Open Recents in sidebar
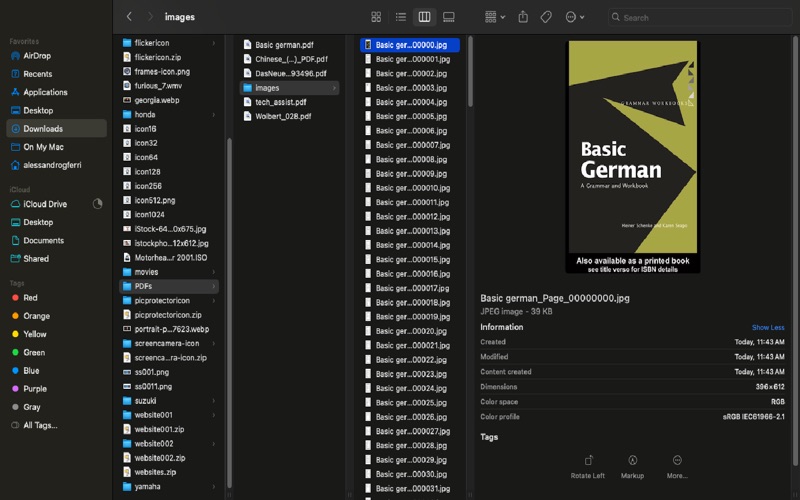 56,74
